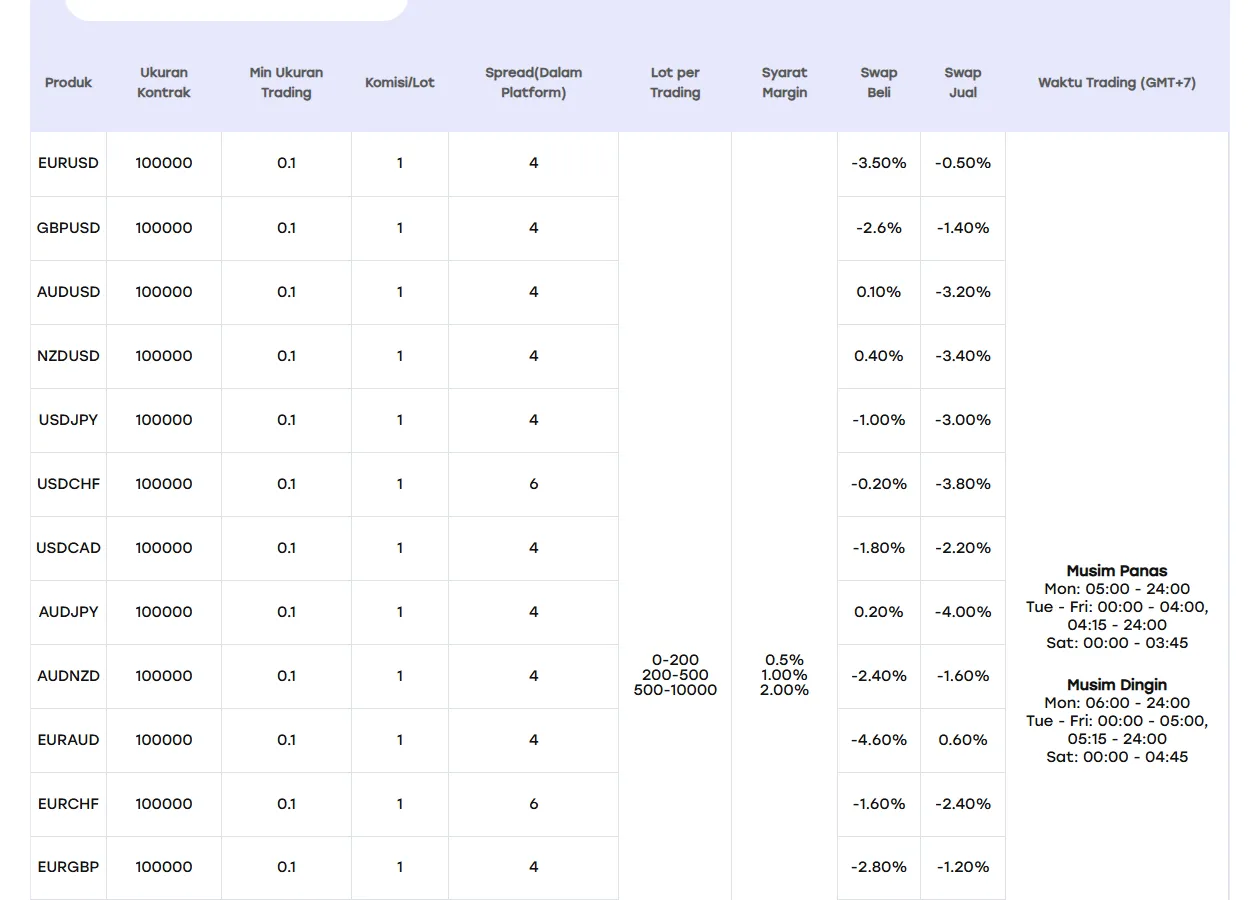The height and width of the screenshot is (900, 1260).
Task: Click USDJPY swap beli value -1.00%
Action: pyautogui.click(x=879, y=420)
